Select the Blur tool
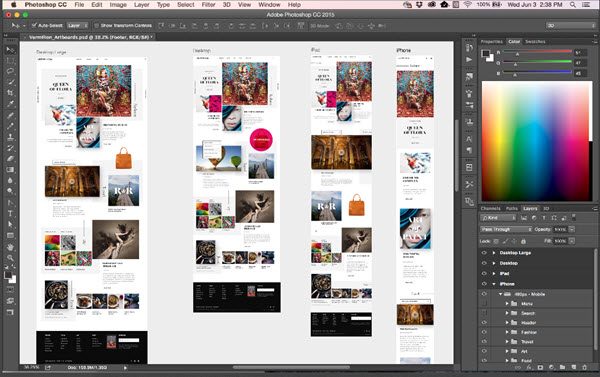The width and height of the screenshot is (600, 377). (x=10, y=180)
